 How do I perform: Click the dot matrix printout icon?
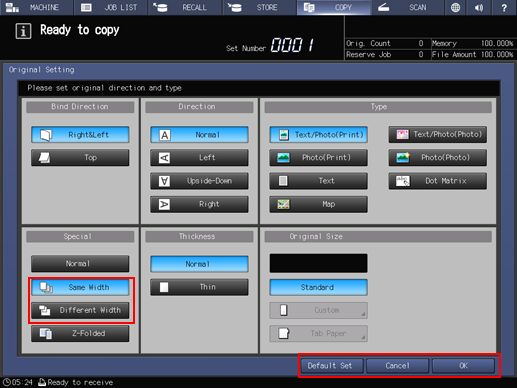(403, 181)
